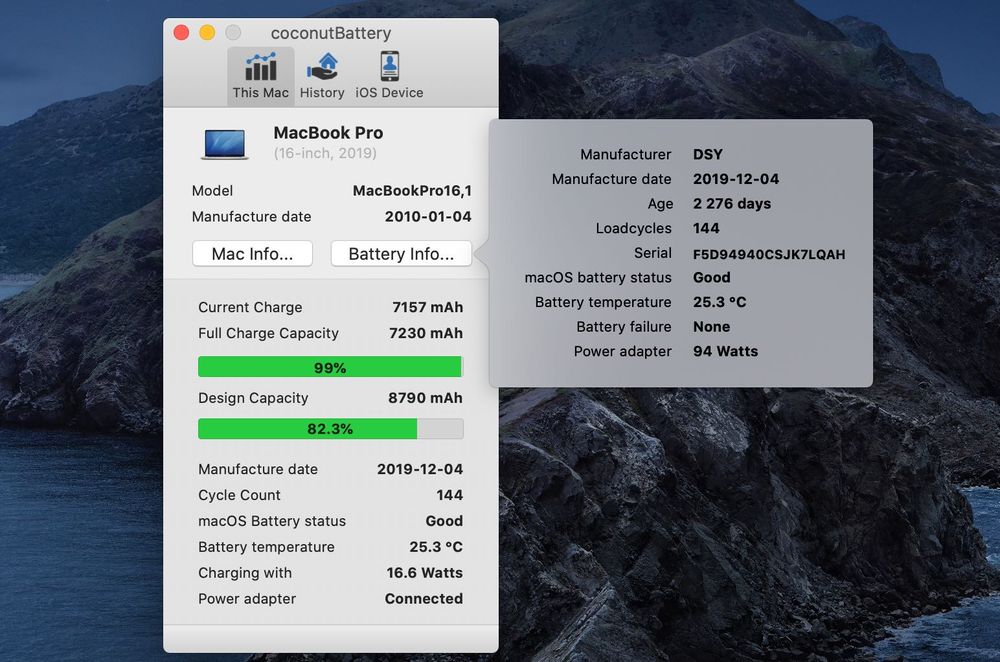
Task: Select the This Mac chart icon
Action: (x=260, y=67)
